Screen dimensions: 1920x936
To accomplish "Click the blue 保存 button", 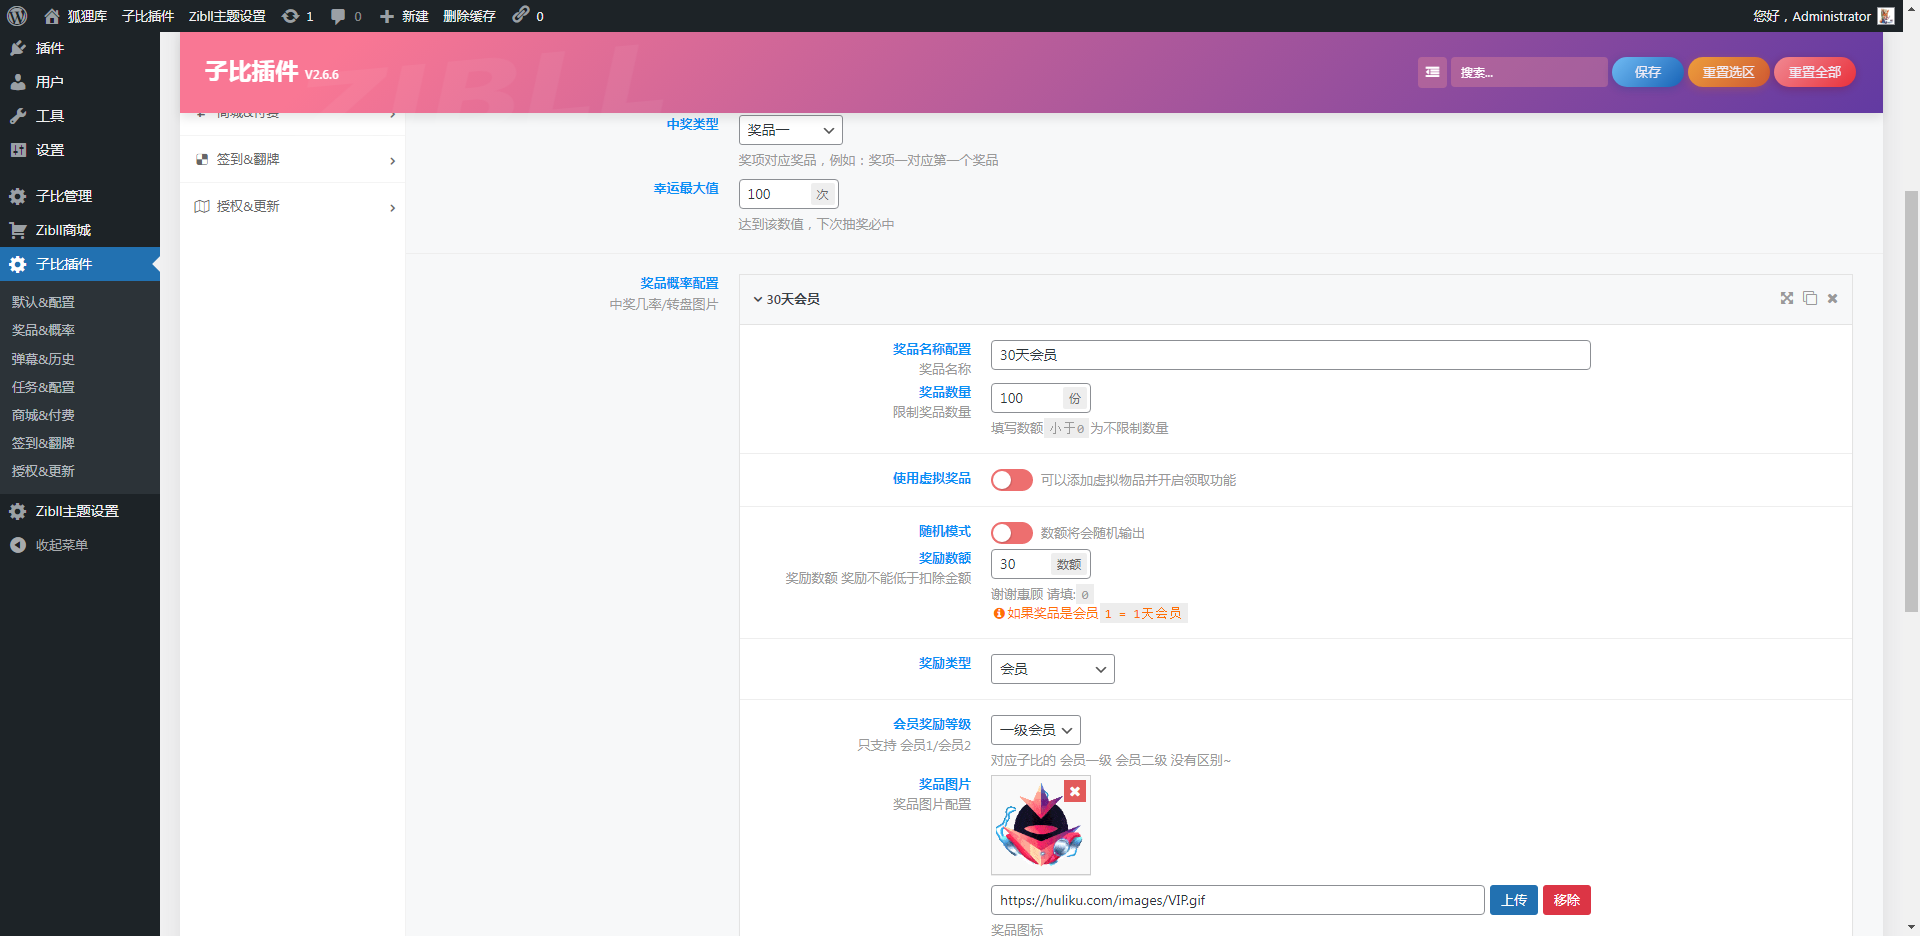I will (x=1646, y=72).
